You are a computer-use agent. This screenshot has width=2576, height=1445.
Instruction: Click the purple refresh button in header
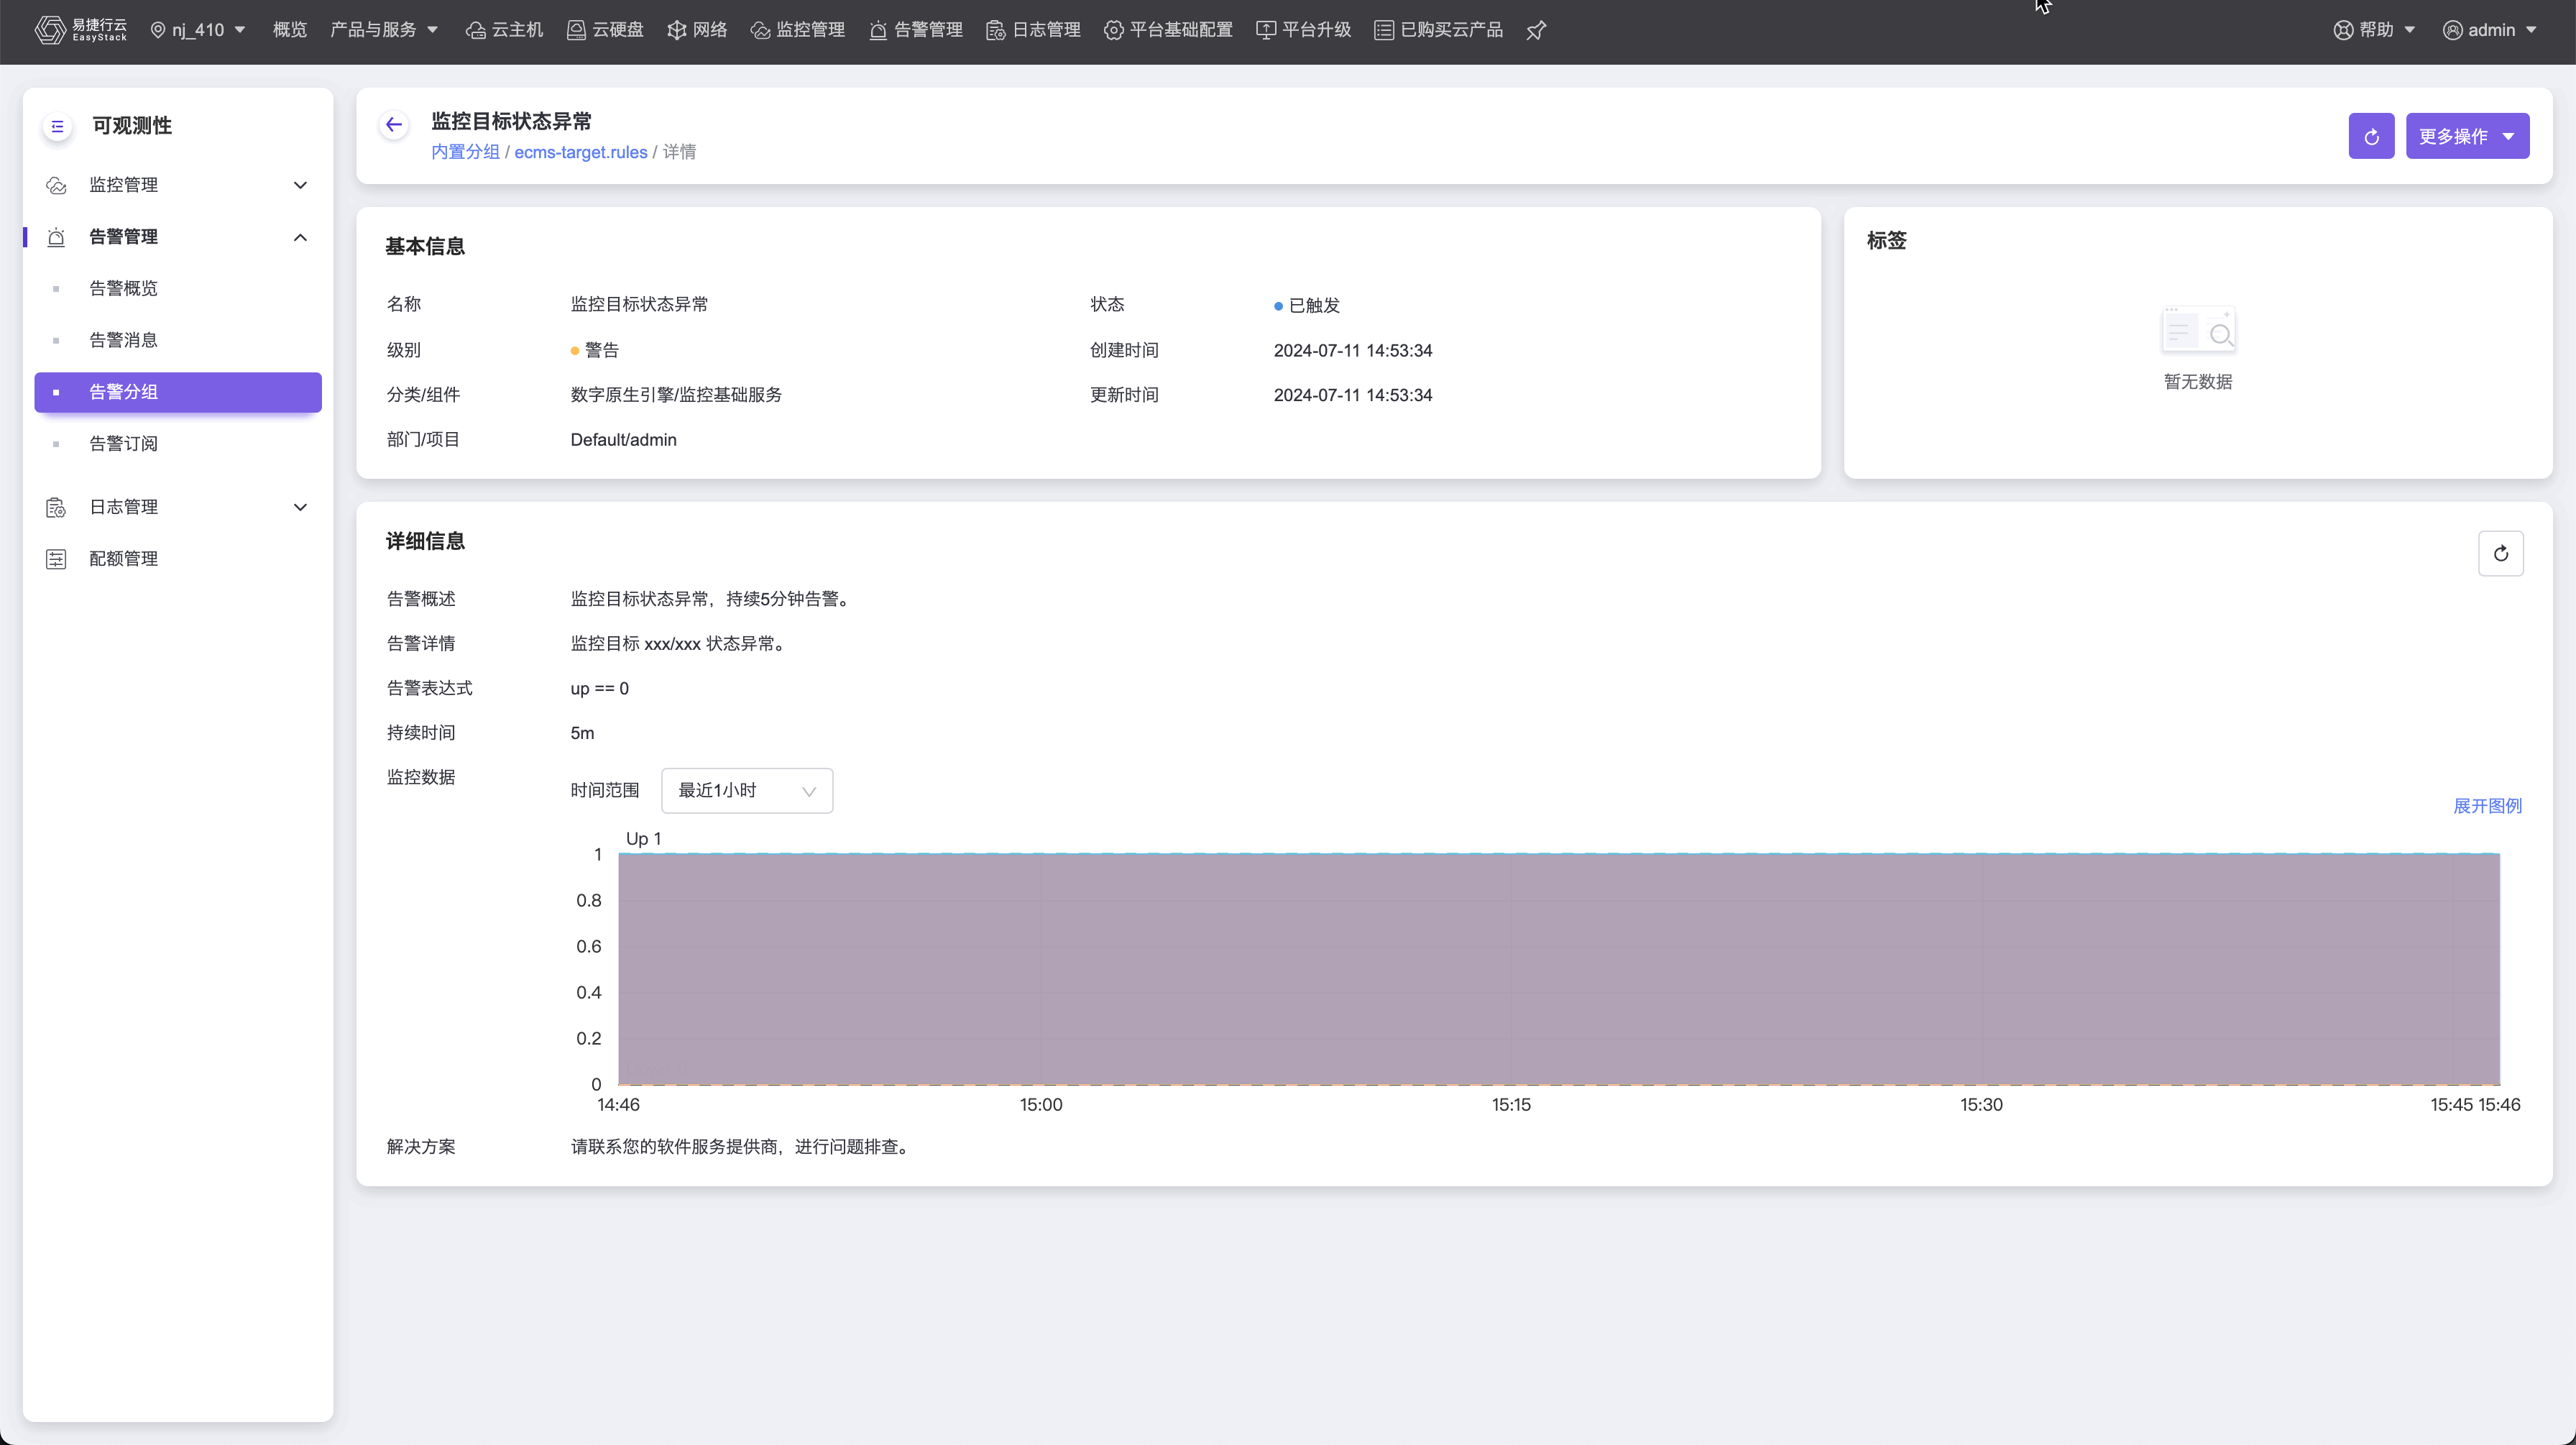click(x=2371, y=136)
